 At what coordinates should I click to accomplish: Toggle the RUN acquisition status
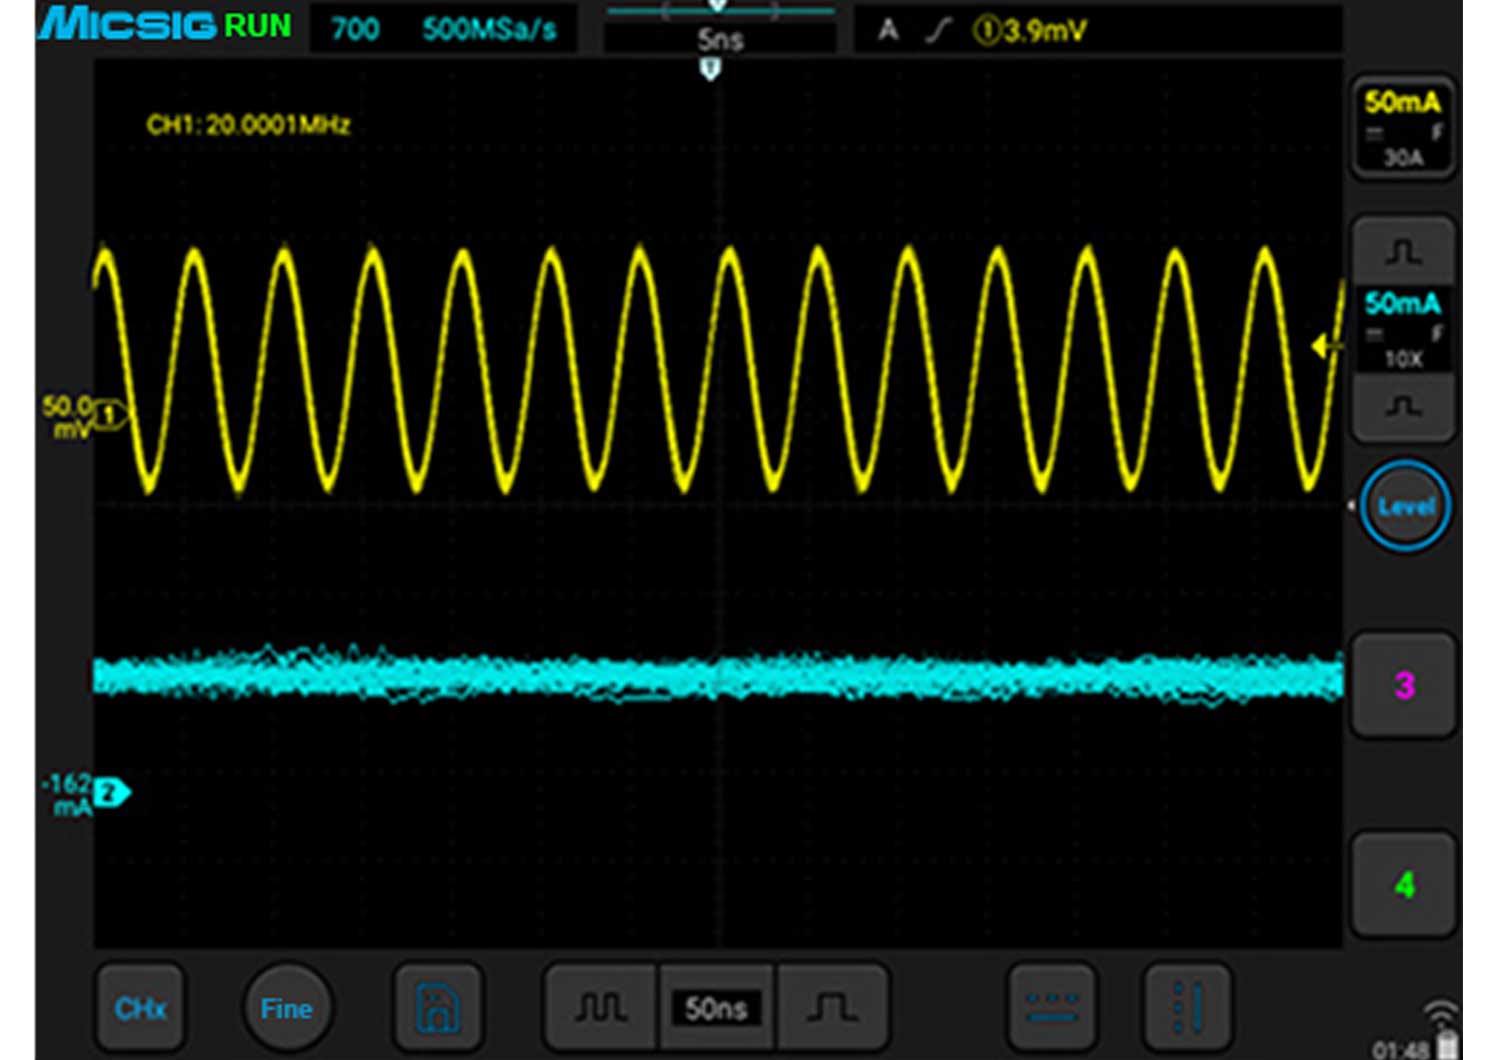257,26
